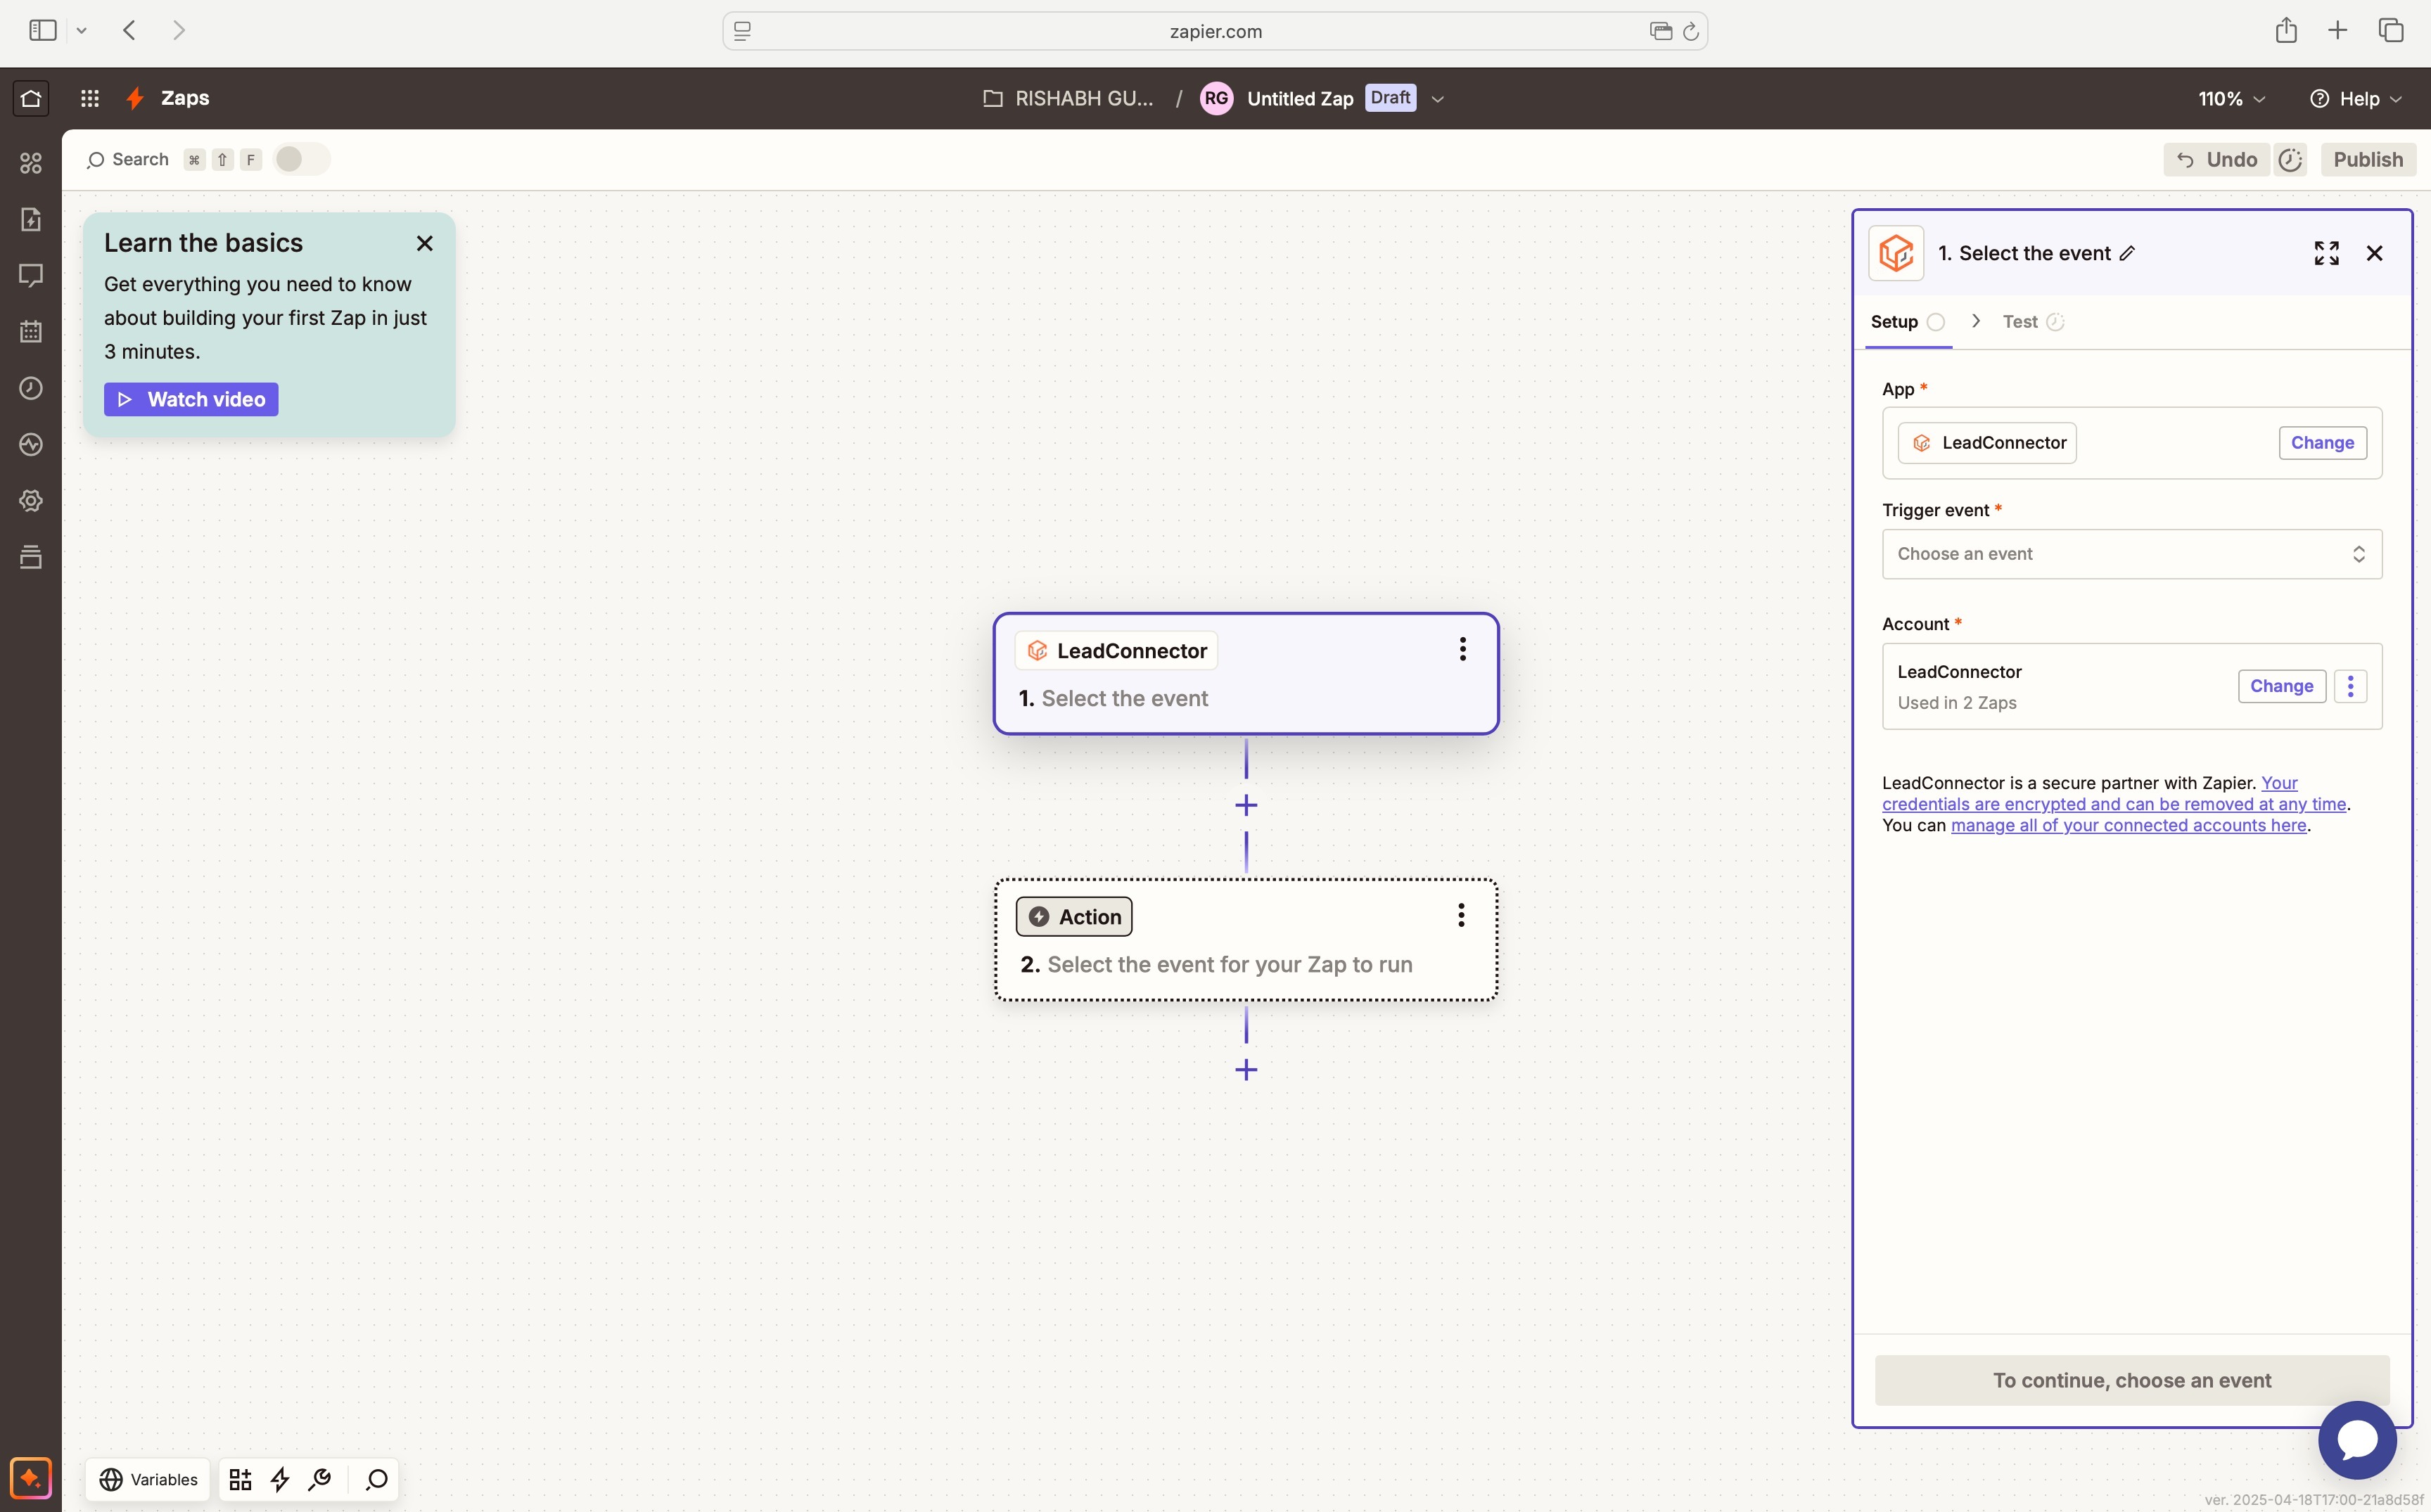This screenshot has width=2431, height=1512.
Task: Open three-dot menu on LeadConnector step
Action: tap(1462, 649)
